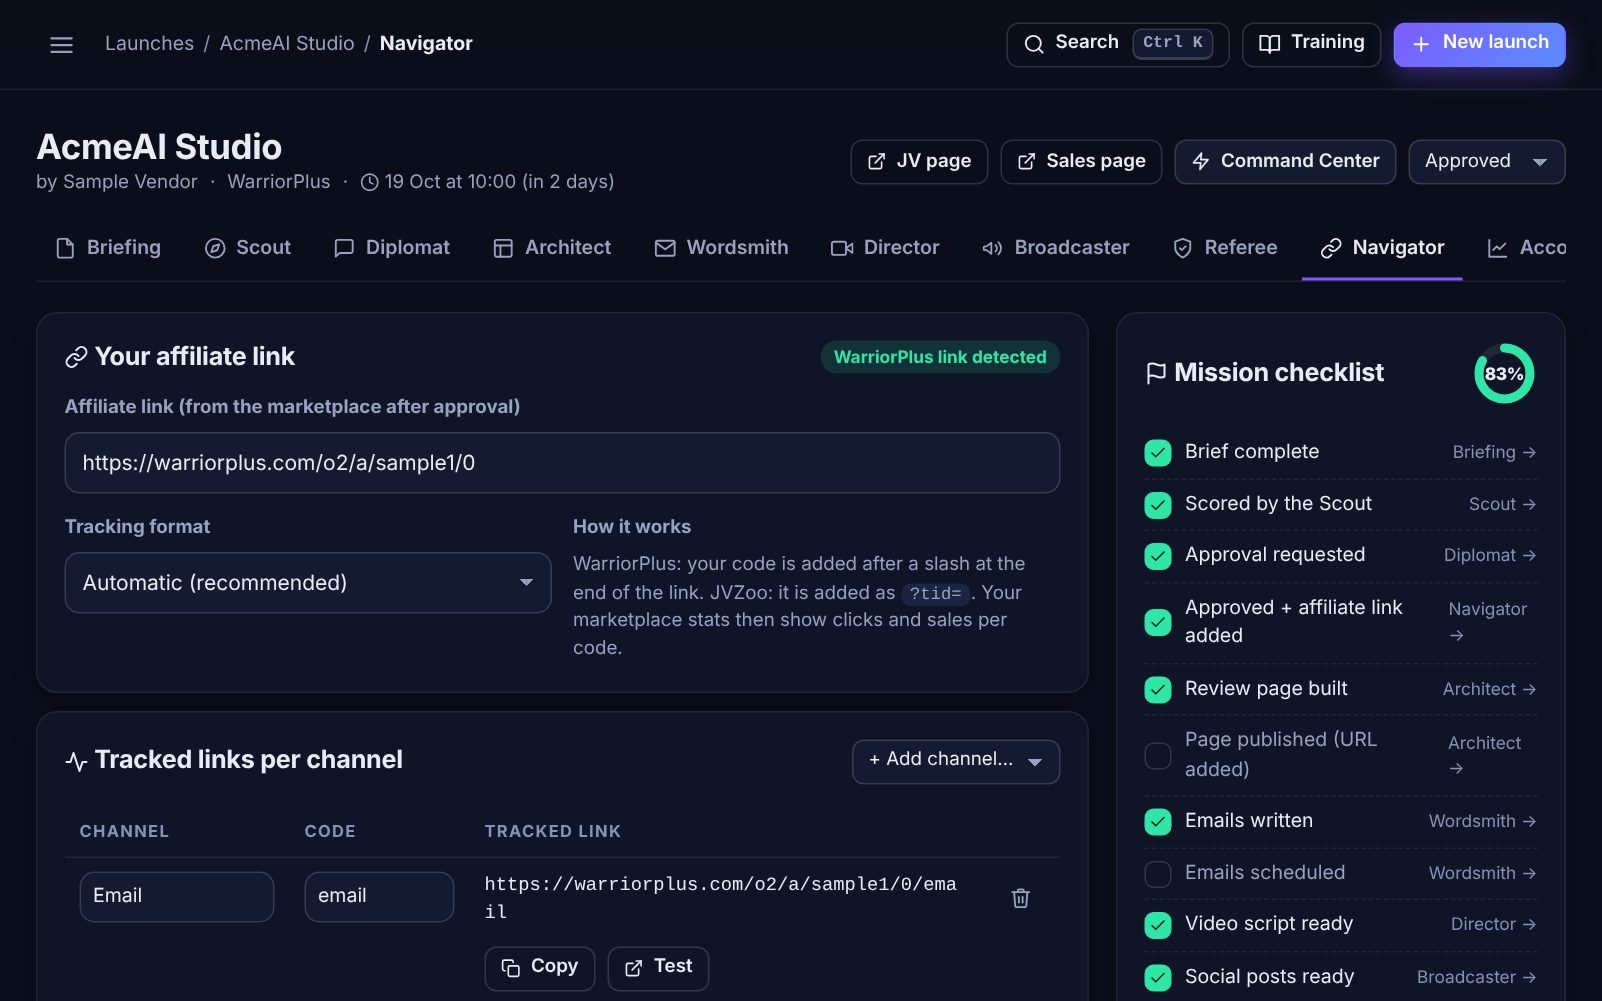The width and height of the screenshot is (1602, 1001).
Task: Click the Broadcaster speaker icon
Action: click(992, 248)
